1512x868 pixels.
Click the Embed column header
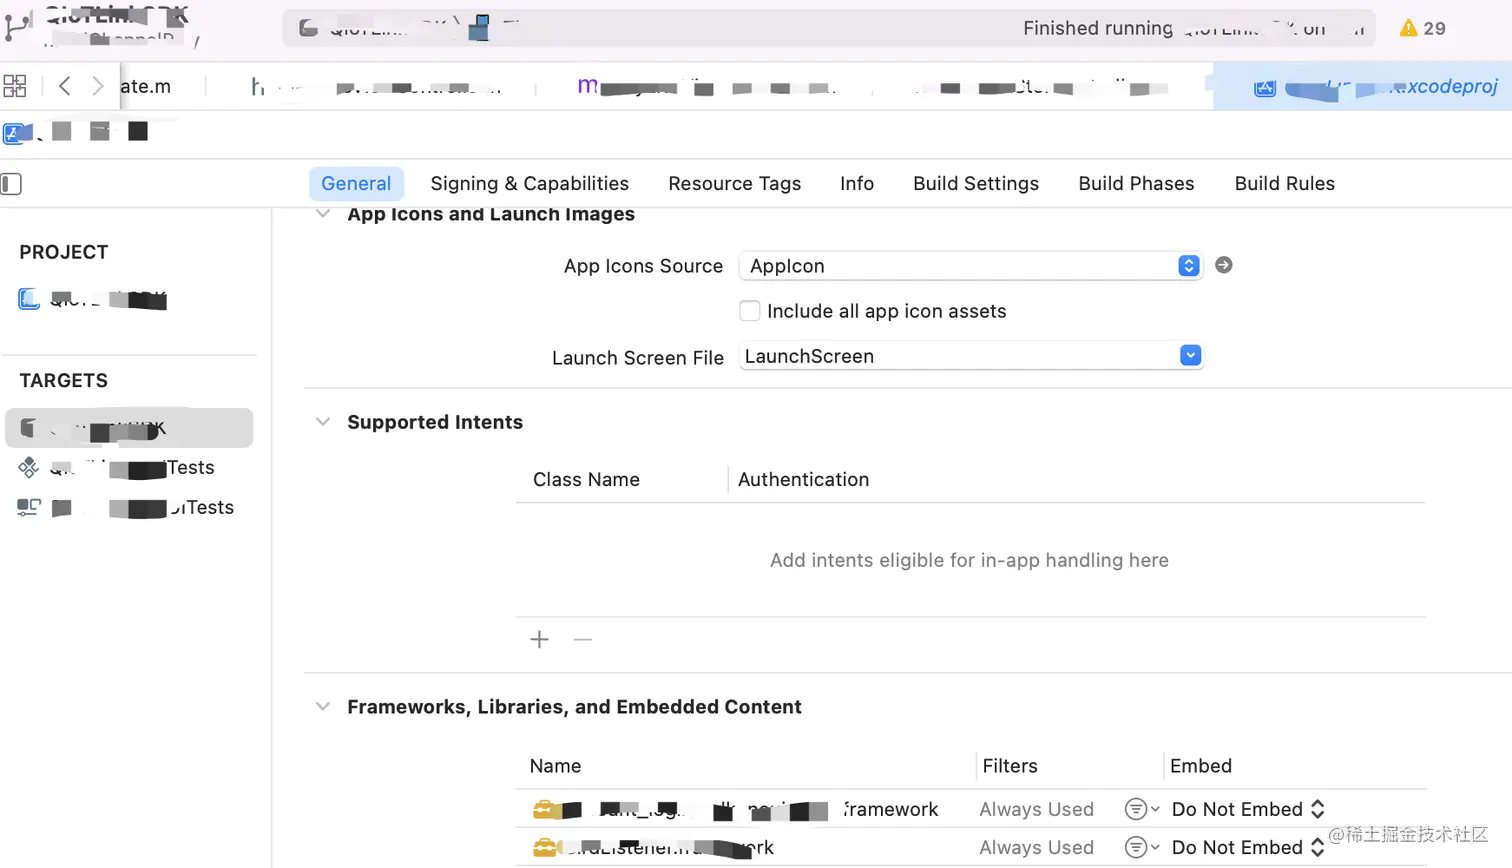pyautogui.click(x=1201, y=766)
